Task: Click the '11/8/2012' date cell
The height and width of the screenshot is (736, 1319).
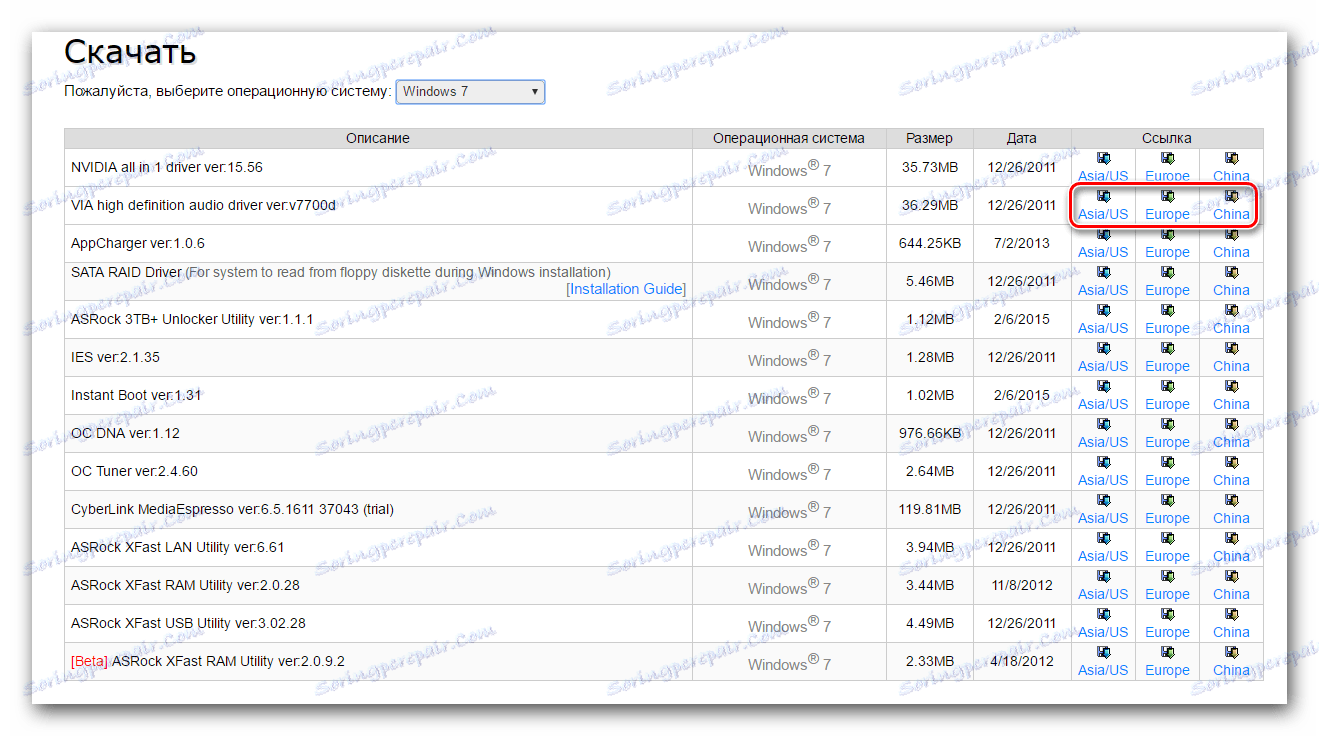Action: click(x=1022, y=585)
